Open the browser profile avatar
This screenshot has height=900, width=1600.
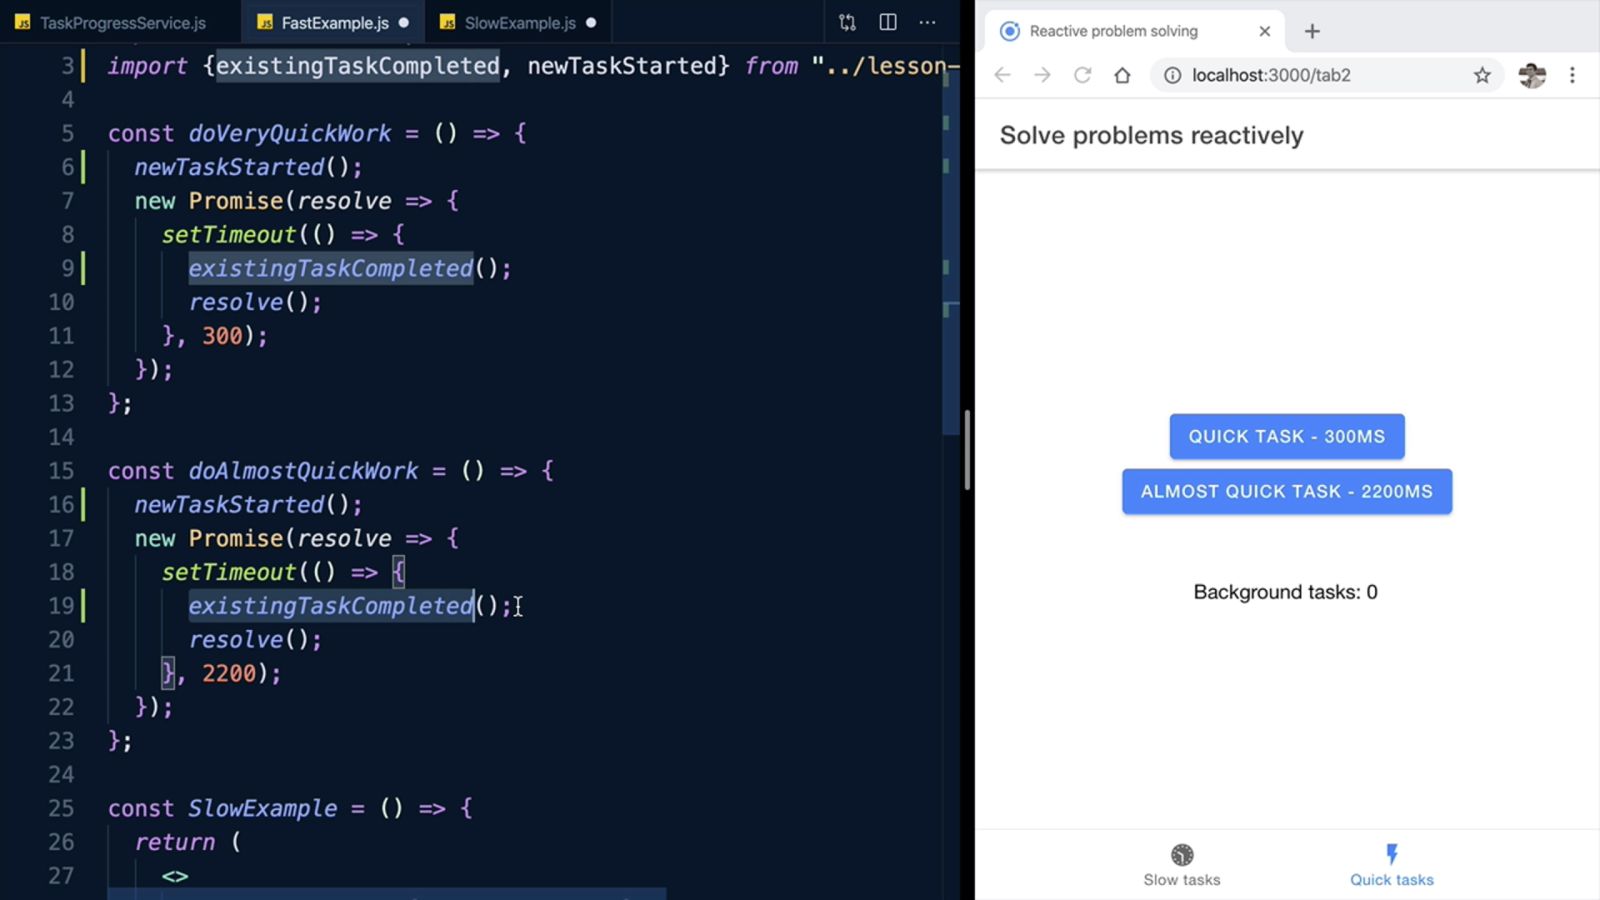click(1532, 75)
